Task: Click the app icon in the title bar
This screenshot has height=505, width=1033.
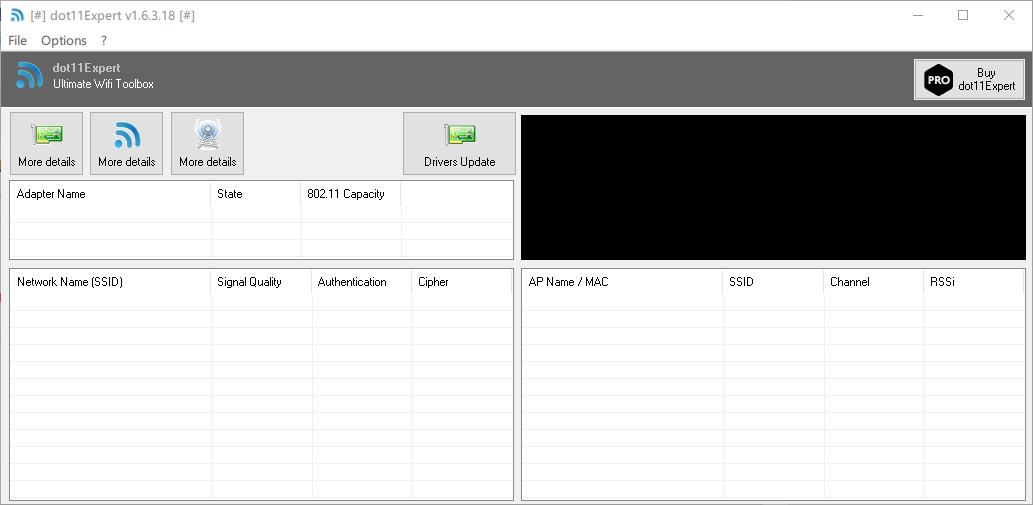Action: click(17, 15)
